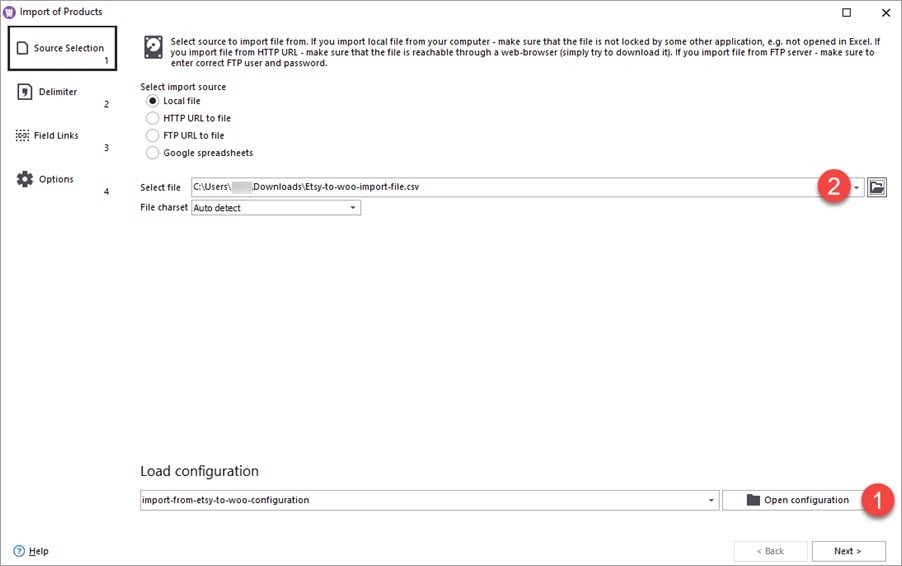Pick the Google spreadsheets import source
Screen dimensions: 902x566
pos(152,153)
